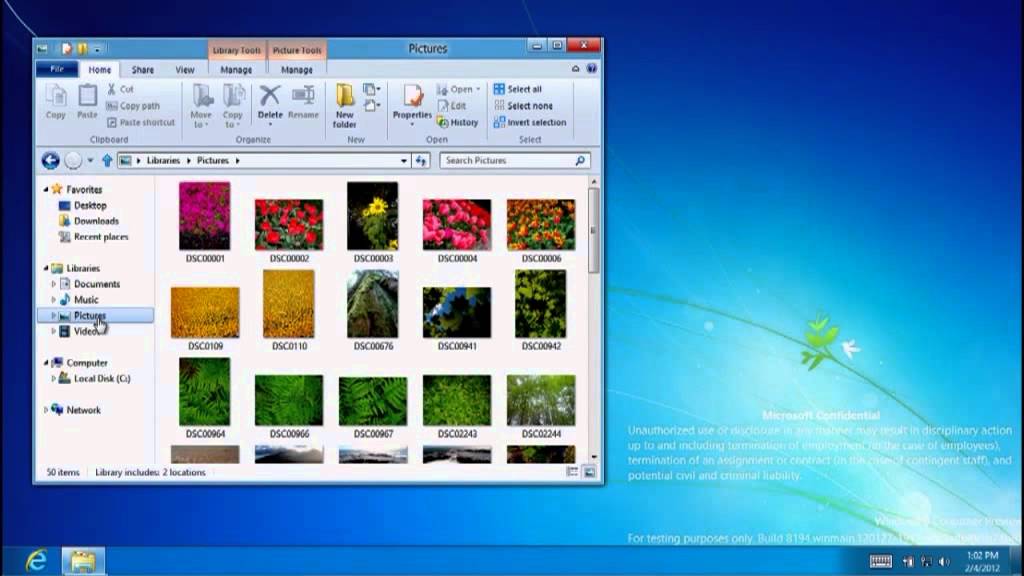Open the Move to command

coord(201,106)
